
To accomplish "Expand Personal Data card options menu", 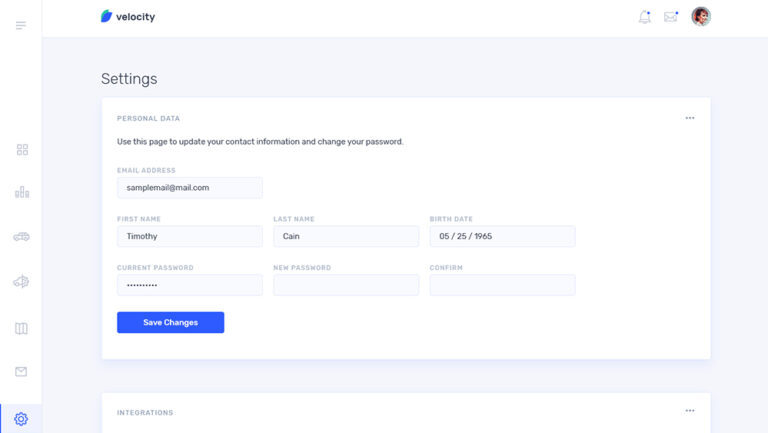I will click(690, 118).
